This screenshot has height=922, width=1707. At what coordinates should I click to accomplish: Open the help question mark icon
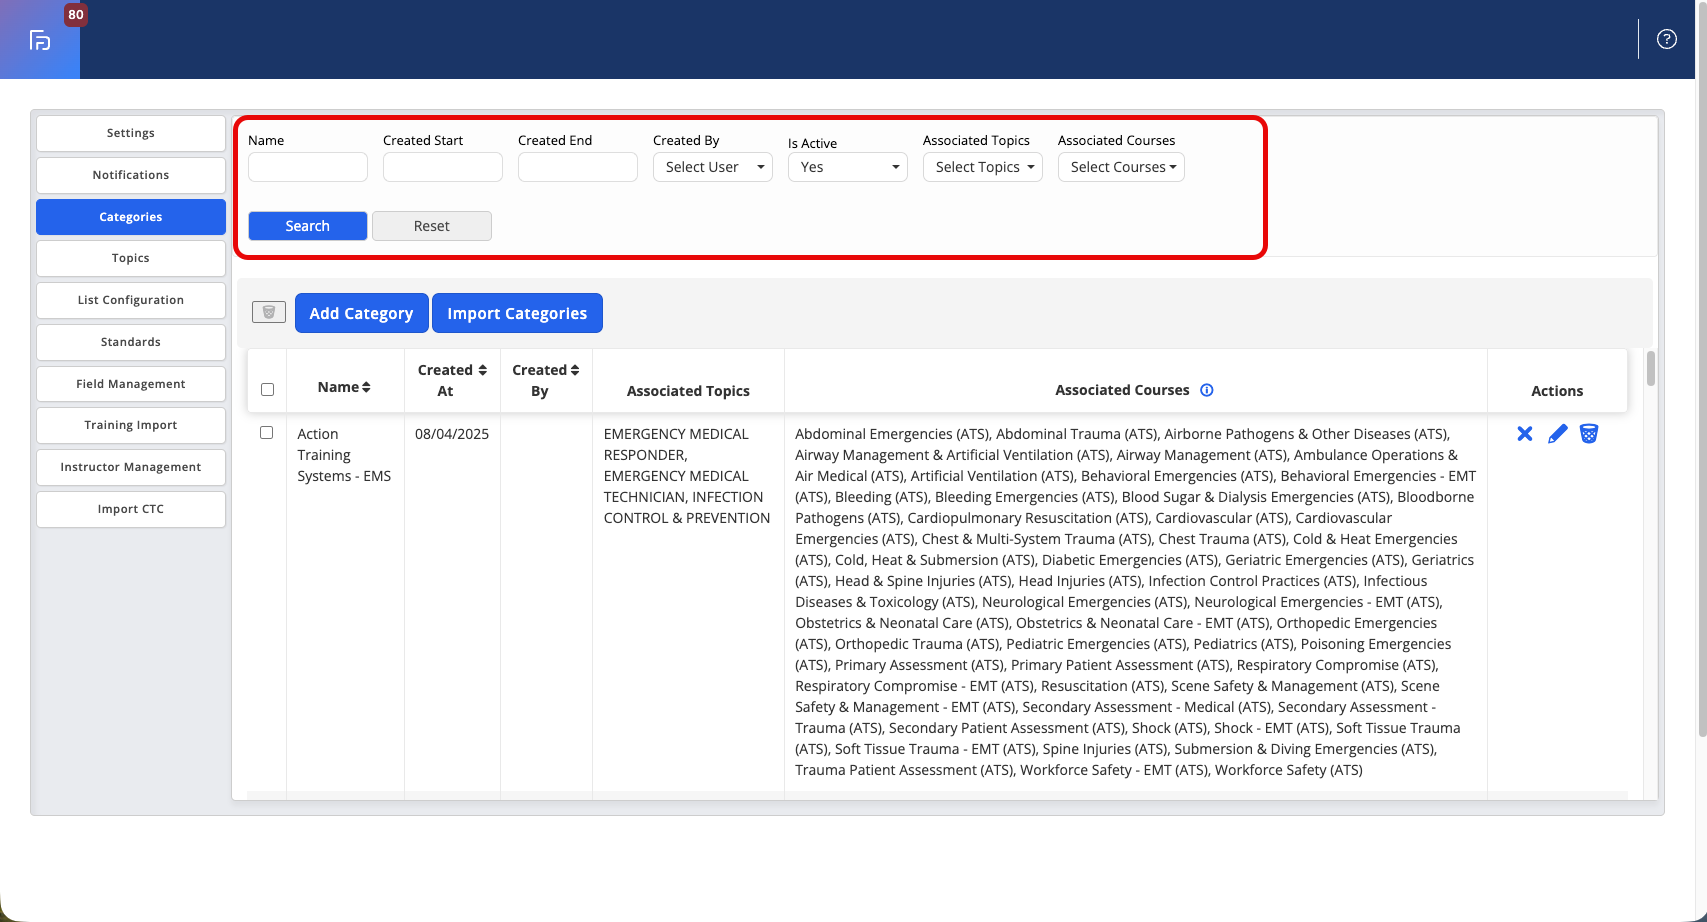[x=1666, y=39]
